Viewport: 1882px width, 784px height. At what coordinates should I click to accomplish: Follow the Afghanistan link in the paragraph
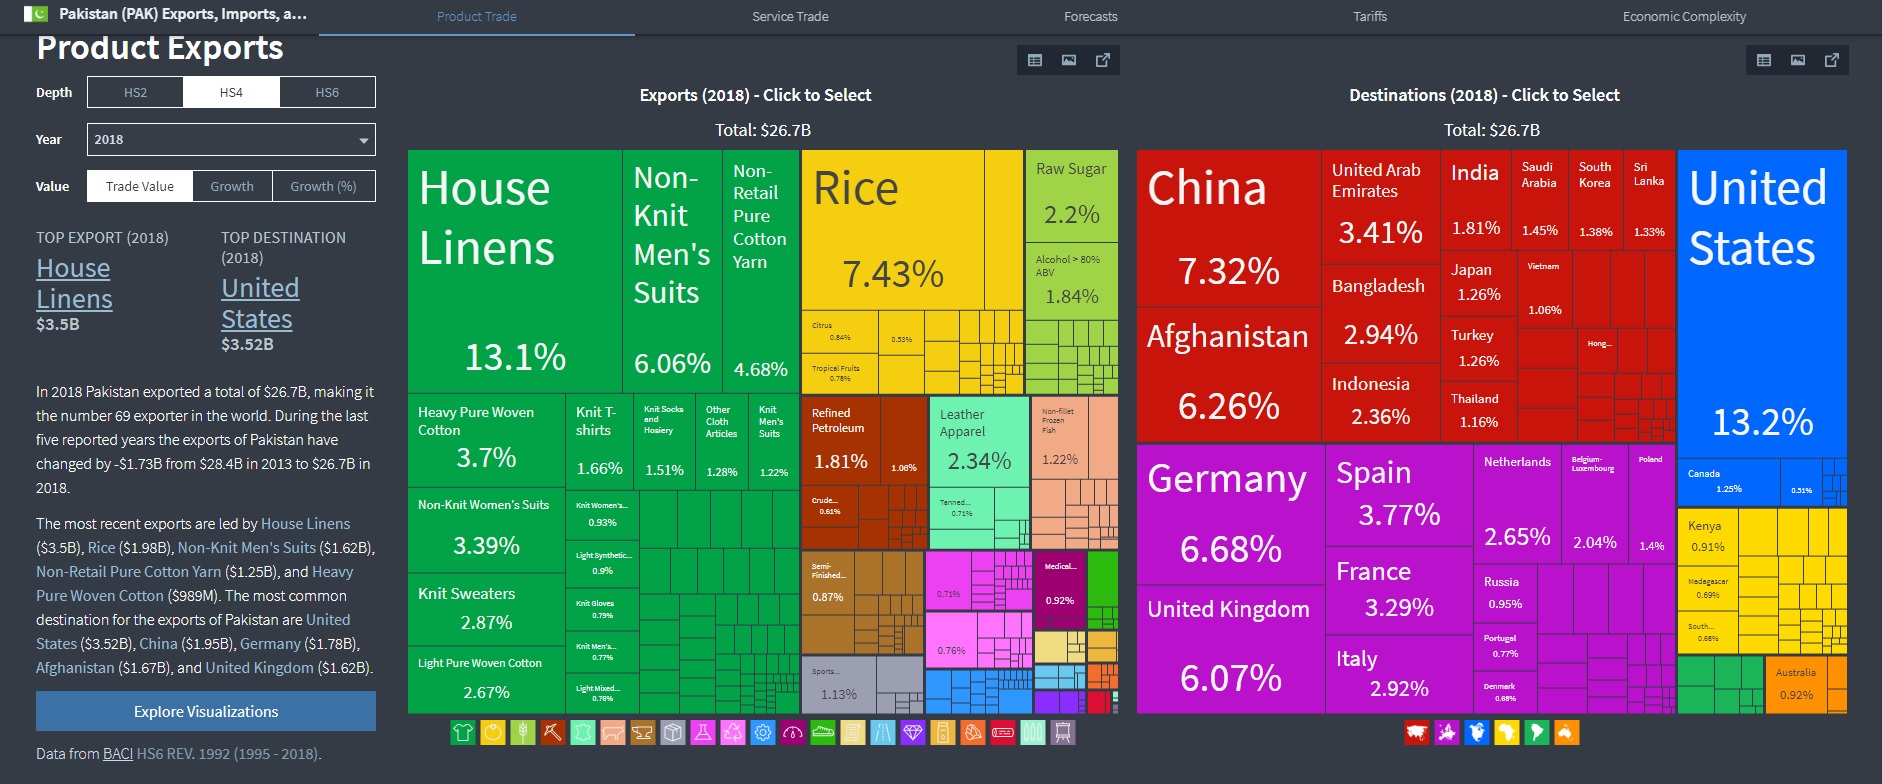tap(75, 667)
